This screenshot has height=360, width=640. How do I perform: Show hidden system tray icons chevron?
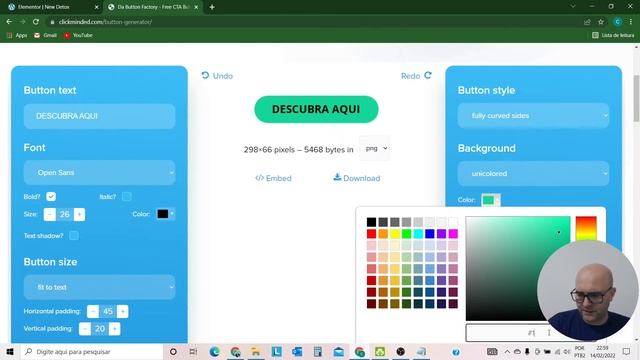pos(507,351)
